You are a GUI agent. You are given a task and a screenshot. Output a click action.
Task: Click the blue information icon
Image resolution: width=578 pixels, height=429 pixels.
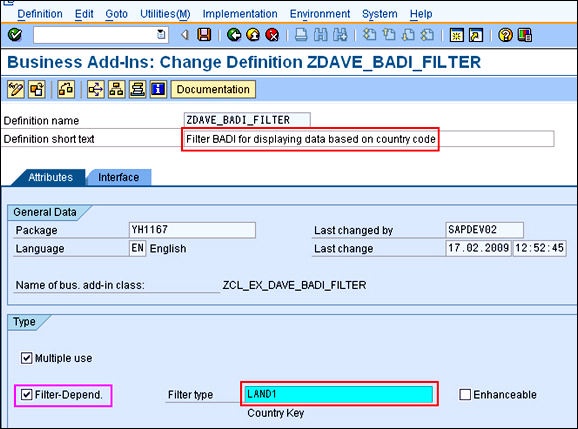[159, 90]
